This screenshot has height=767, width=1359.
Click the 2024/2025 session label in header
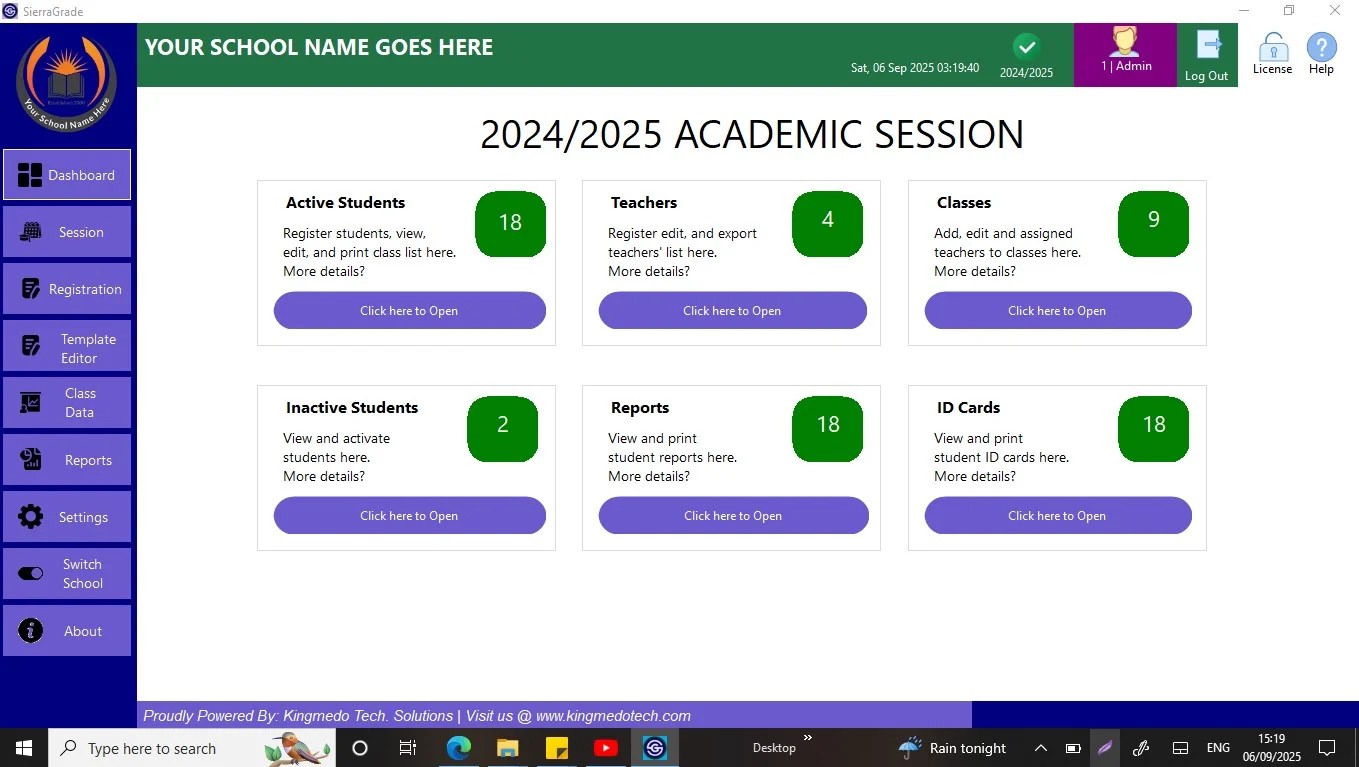[x=1026, y=73]
